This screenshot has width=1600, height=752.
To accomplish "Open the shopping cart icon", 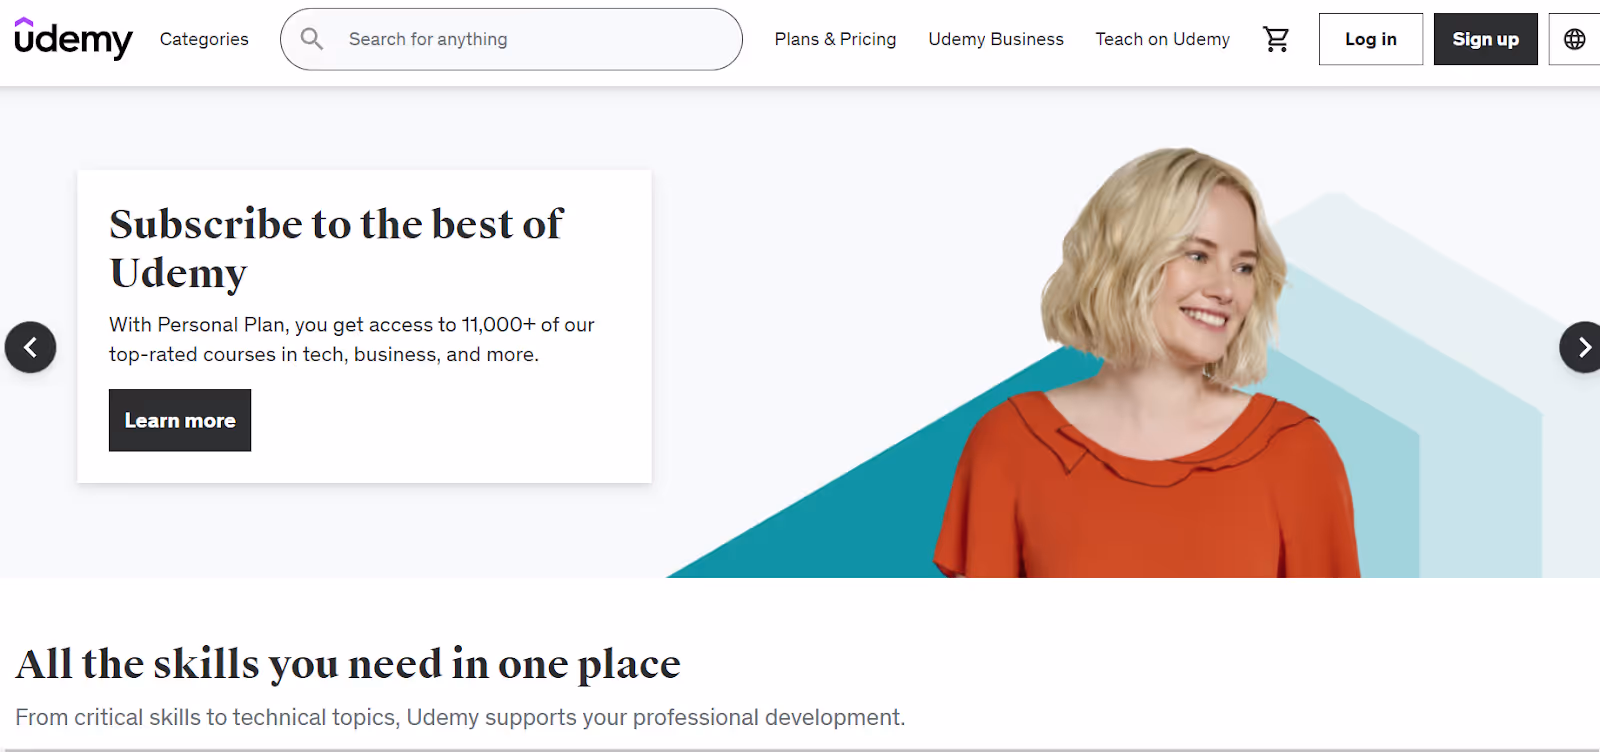I will (x=1276, y=39).
